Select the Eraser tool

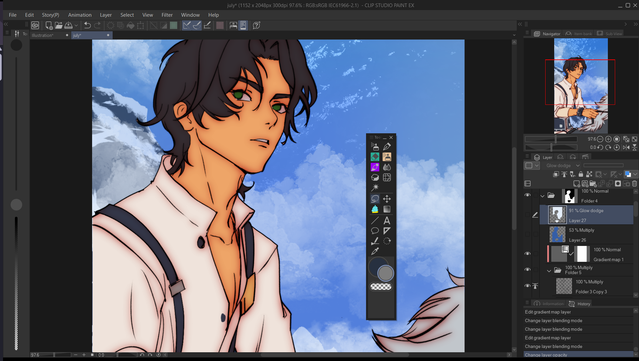(375, 177)
